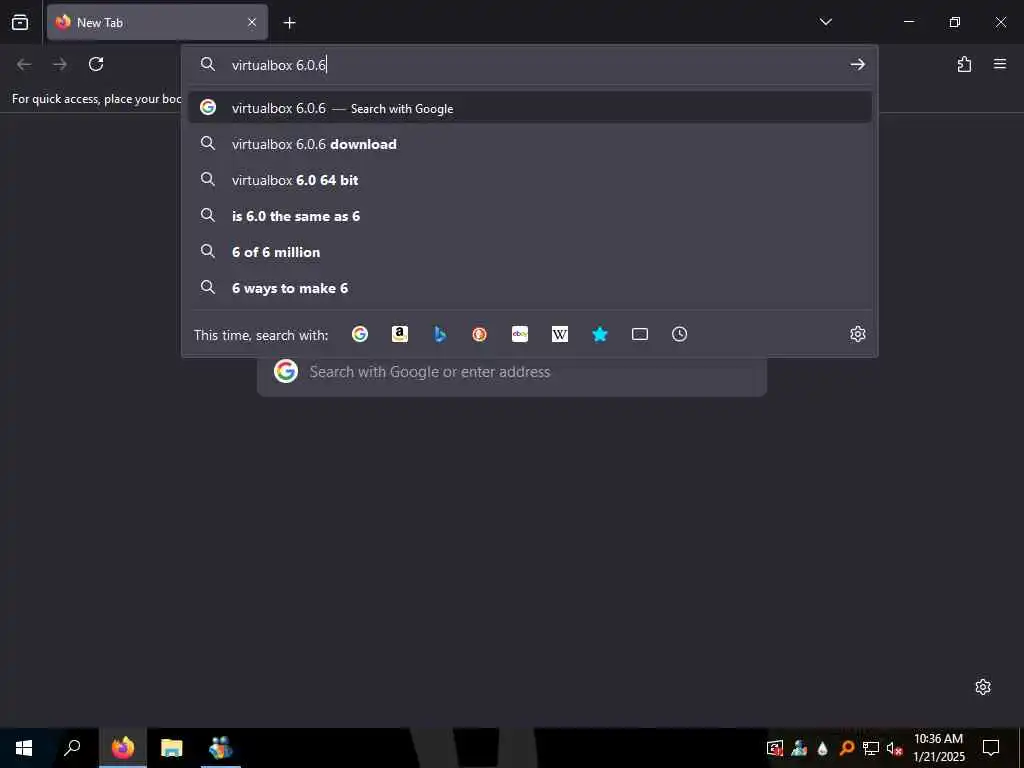This screenshot has height=768, width=1024.
Task: Open Firefox View tab list icon
Action: point(20,22)
